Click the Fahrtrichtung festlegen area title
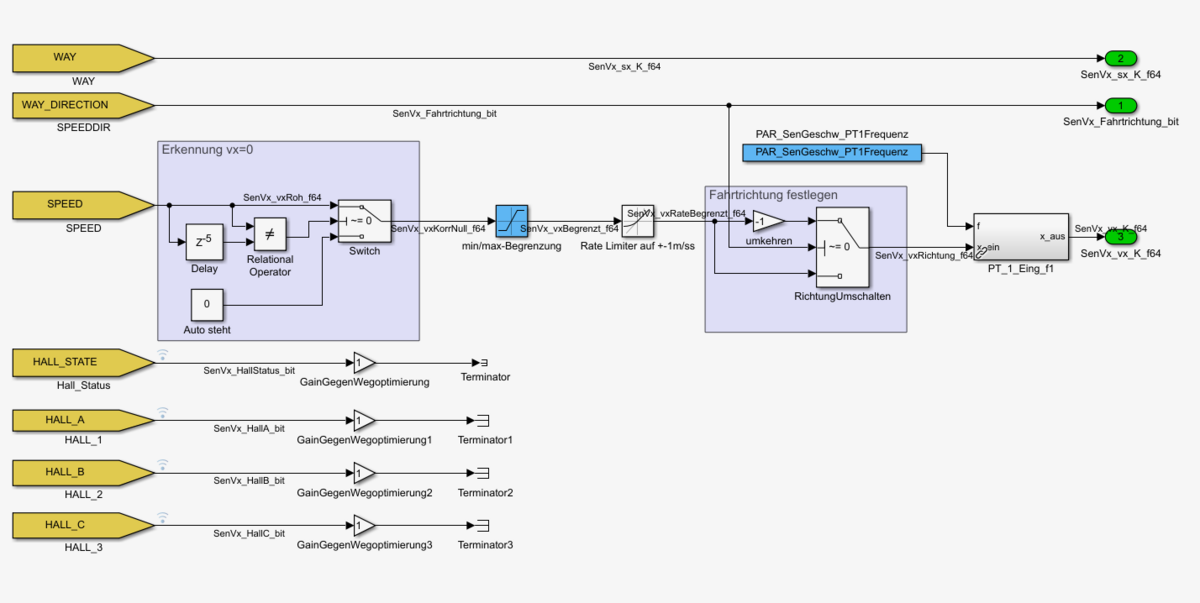Screen dimensions: 1200x603 tap(773, 195)
